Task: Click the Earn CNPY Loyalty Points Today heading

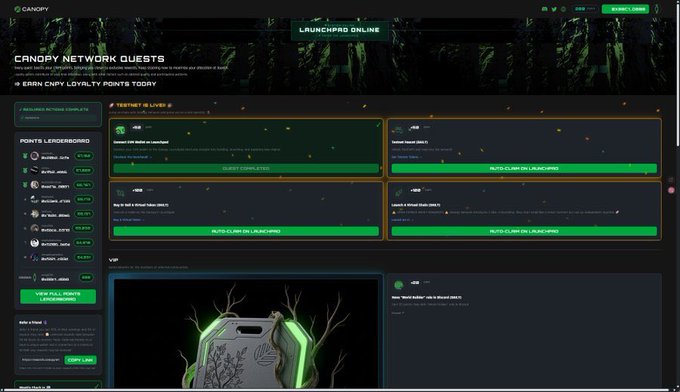Action: 85,84
